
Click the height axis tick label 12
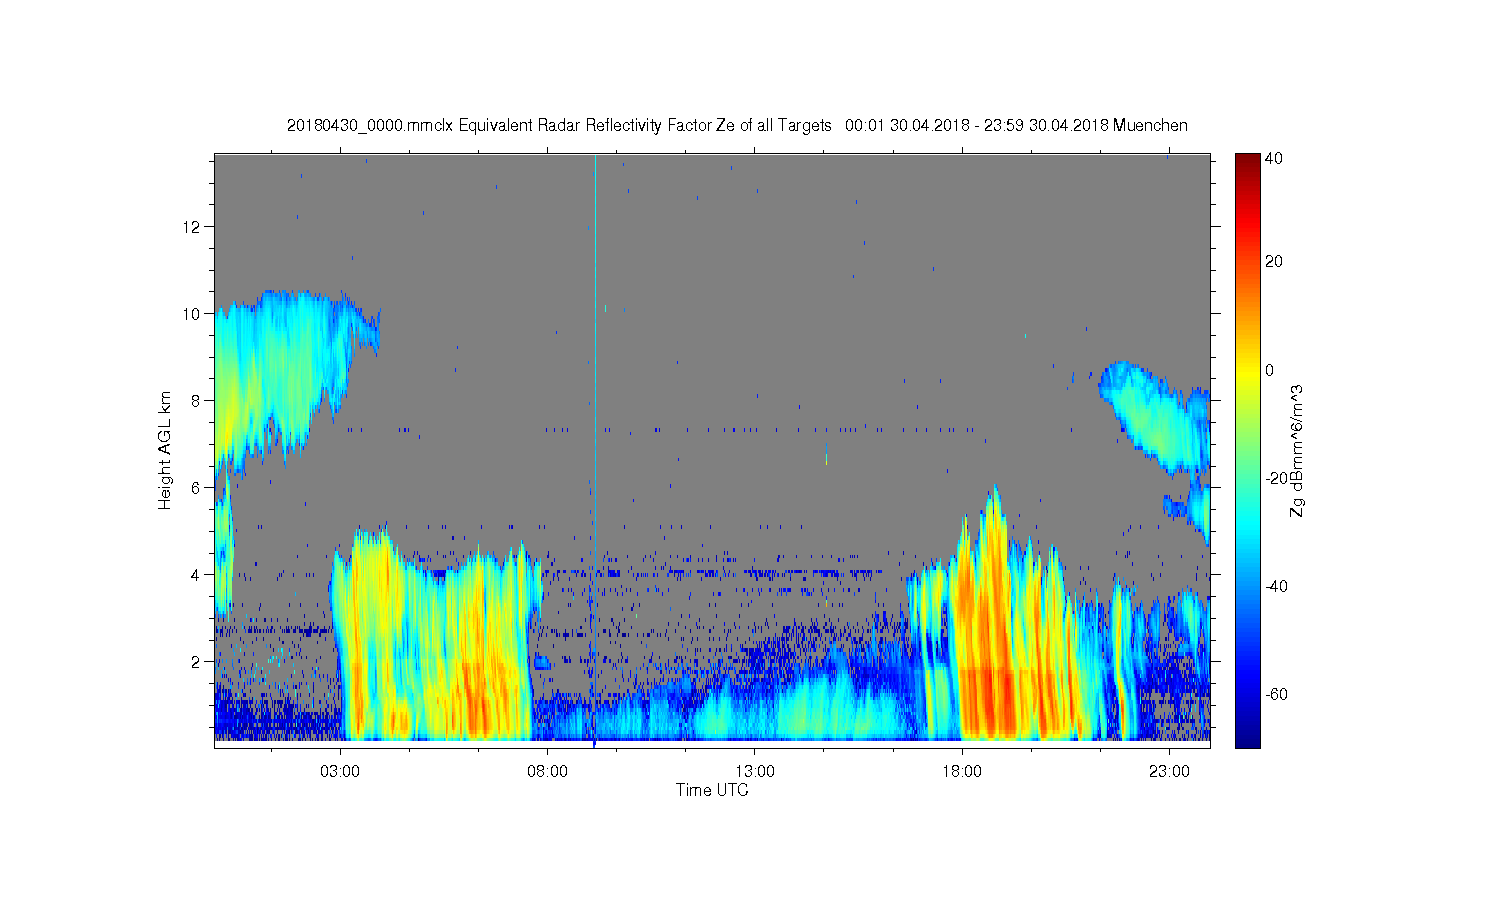(193, 226)
